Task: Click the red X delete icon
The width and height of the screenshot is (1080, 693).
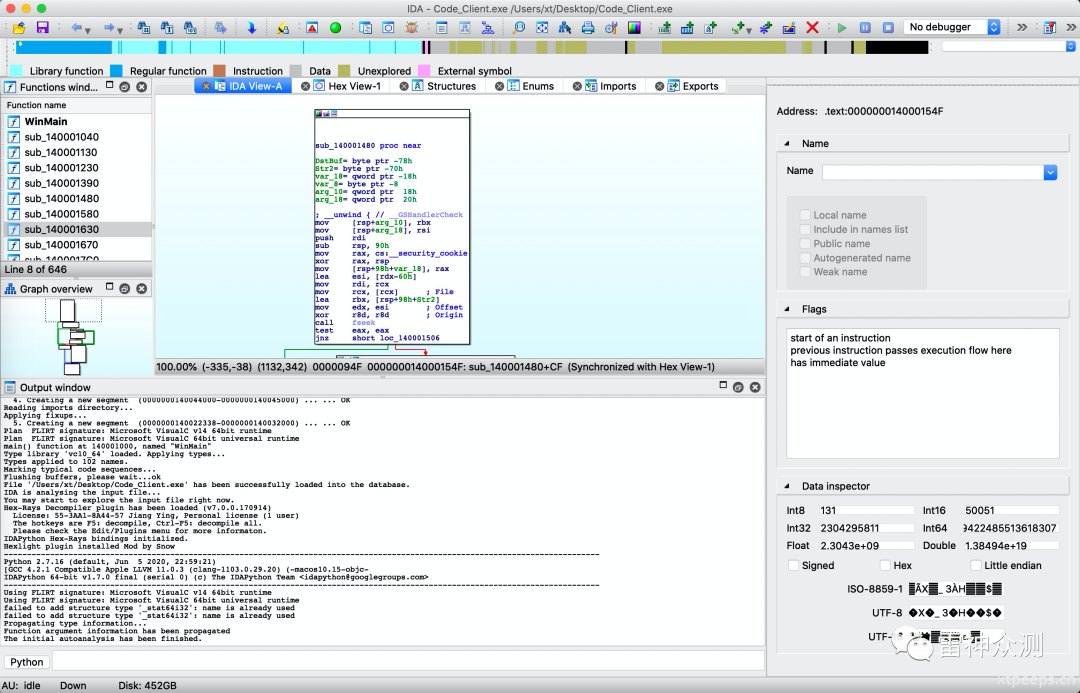Action: click(x=812, y=28)
